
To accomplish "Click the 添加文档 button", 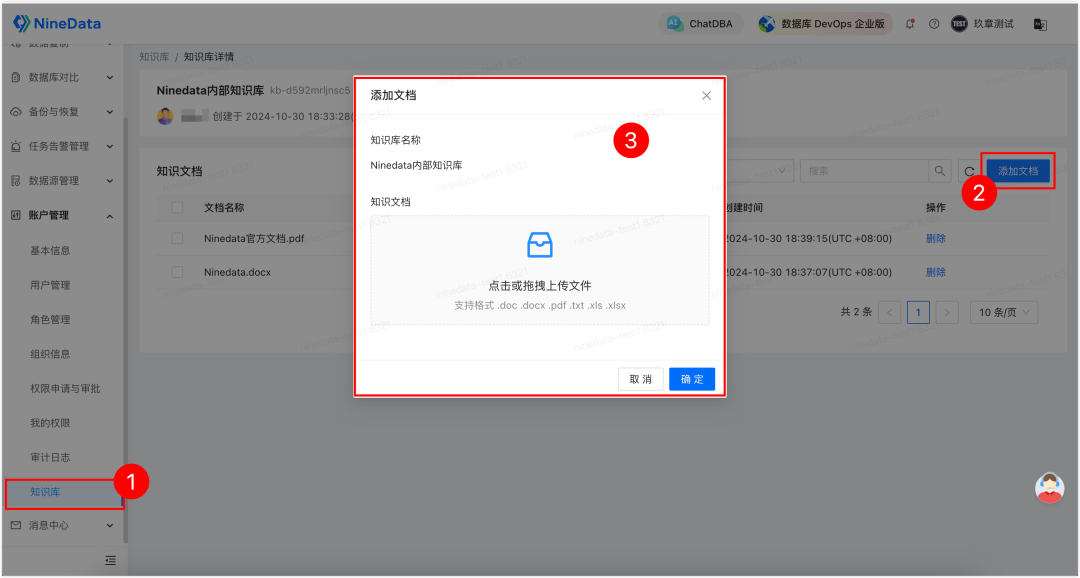I will click(1018, 171).
